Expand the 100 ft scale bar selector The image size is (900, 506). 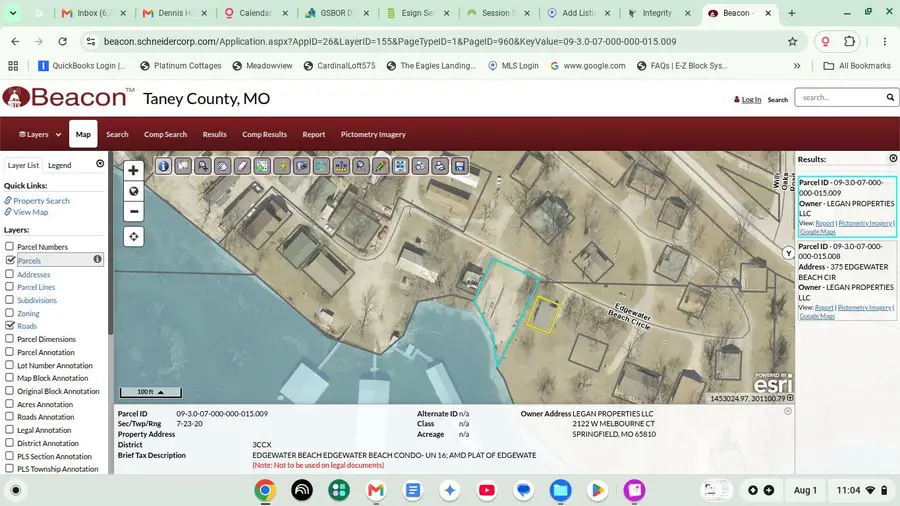click(150, 392)
